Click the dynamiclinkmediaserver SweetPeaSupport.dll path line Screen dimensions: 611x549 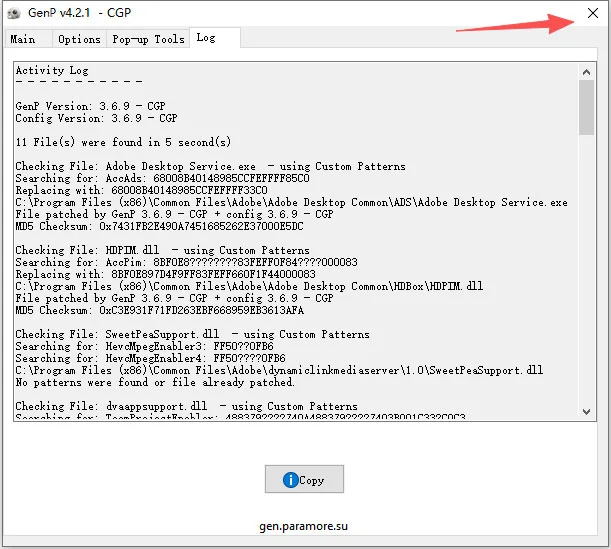[279, 371]
